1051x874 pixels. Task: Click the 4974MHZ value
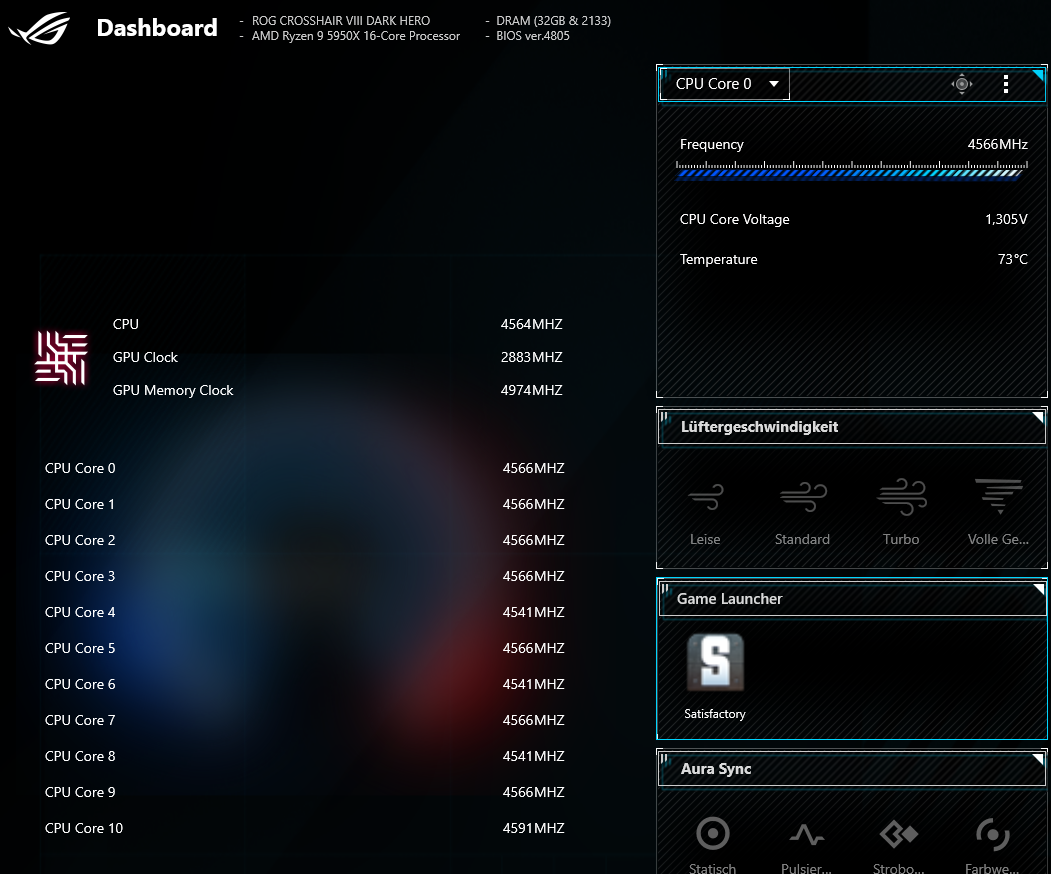[x=532, y=390]
